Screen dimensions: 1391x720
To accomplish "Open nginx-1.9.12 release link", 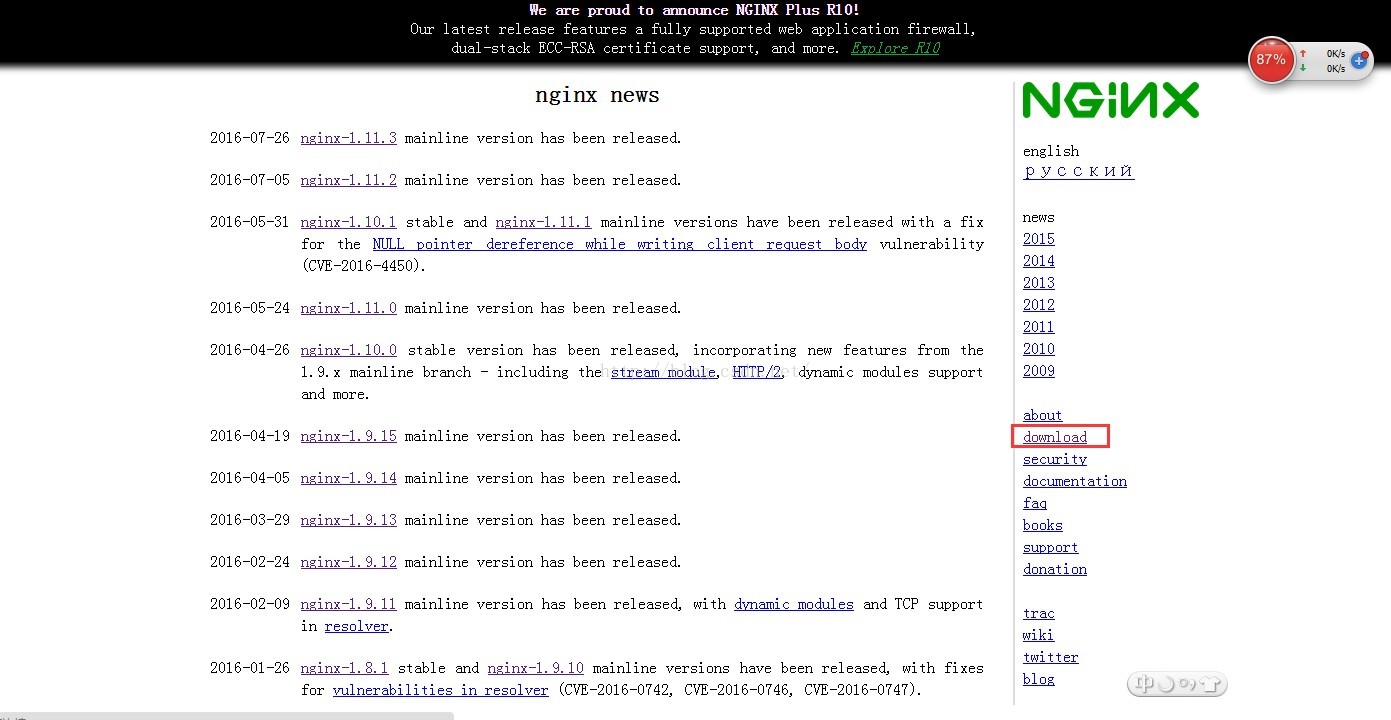I will (348, 562).
